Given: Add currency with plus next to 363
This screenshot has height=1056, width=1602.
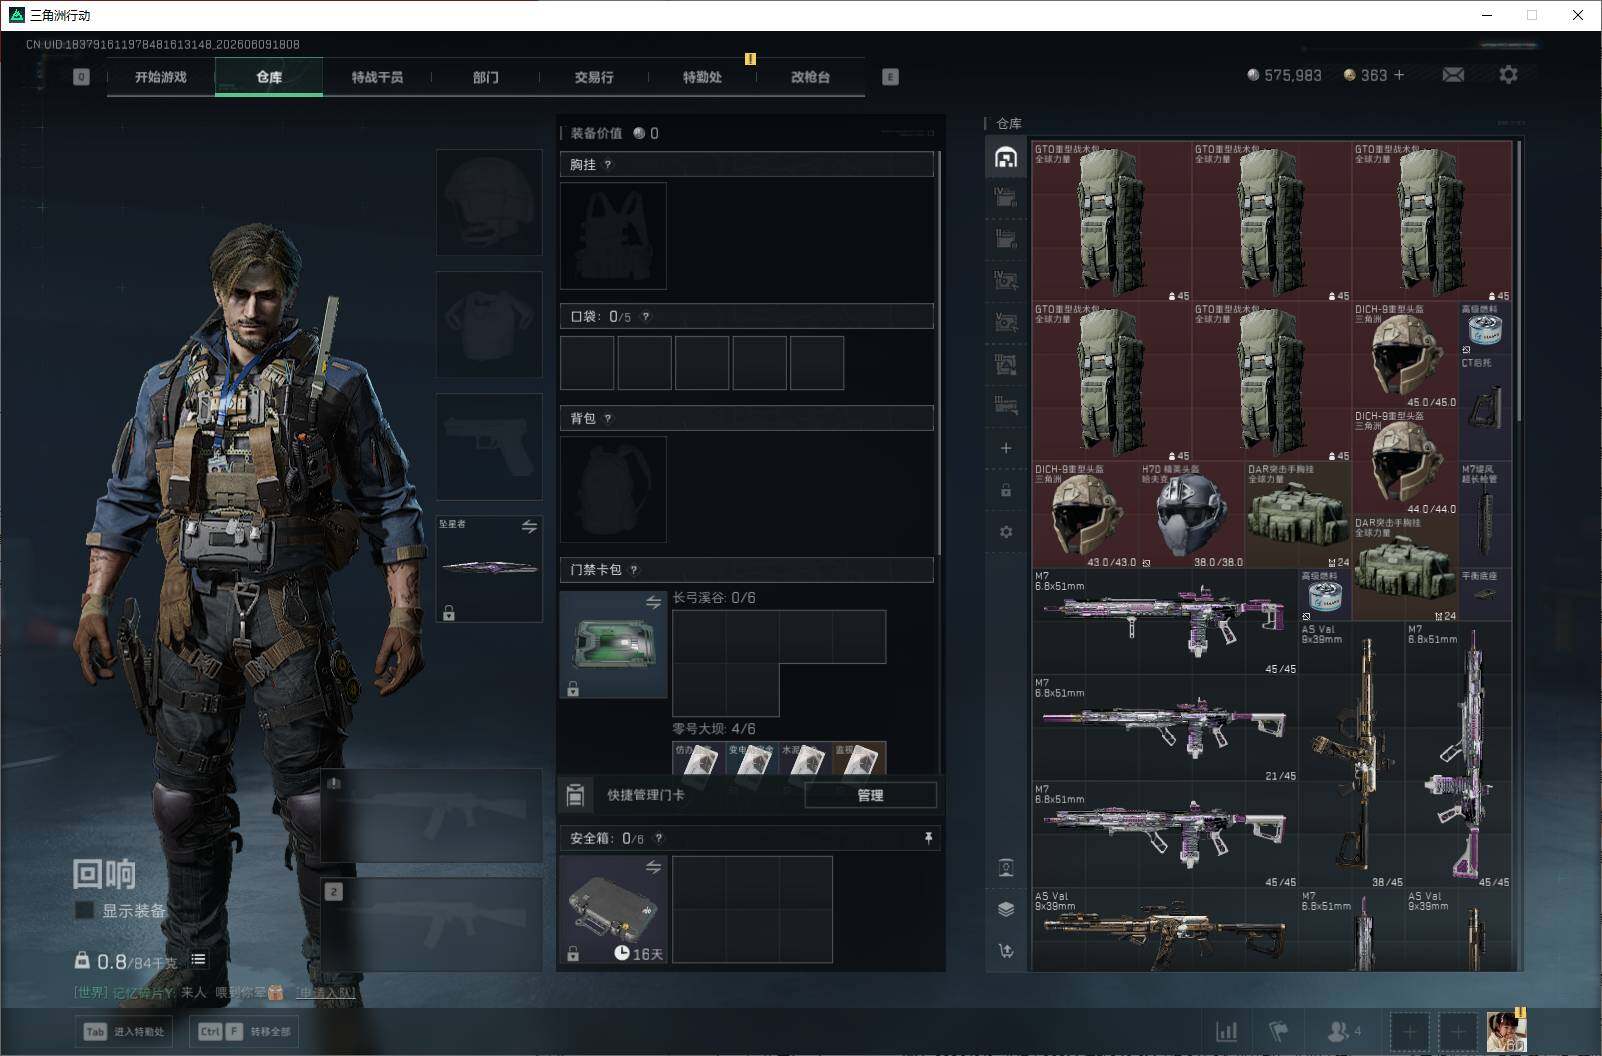Looking at the screenshot, I should 1398,75.
